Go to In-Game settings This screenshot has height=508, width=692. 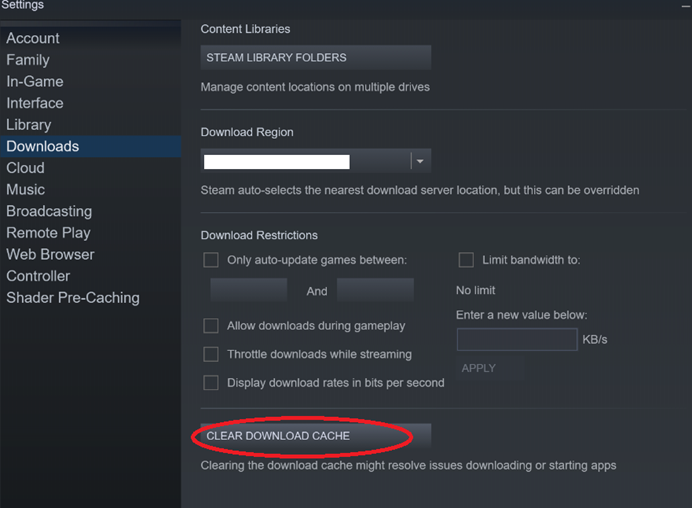(35, 81)
